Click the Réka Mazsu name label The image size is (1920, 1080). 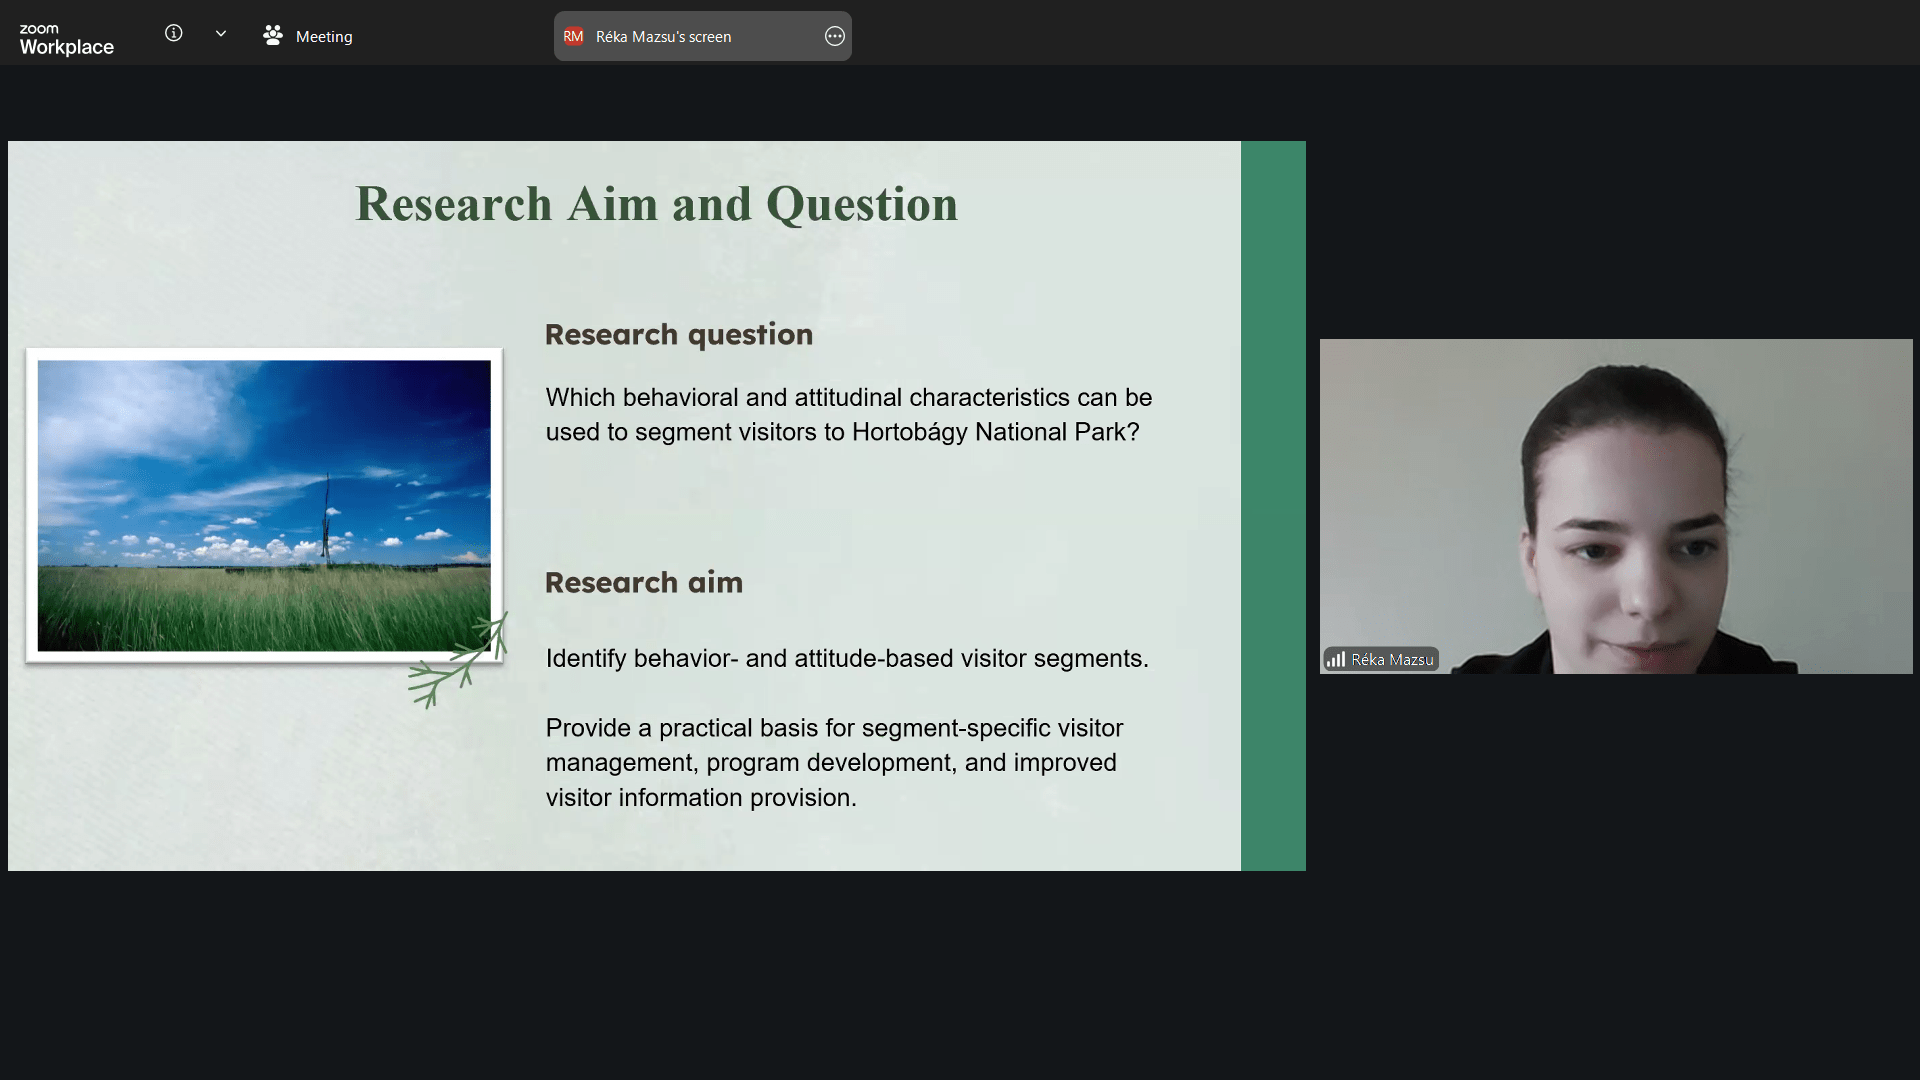pyautogui.click(x=1392, y=660)
